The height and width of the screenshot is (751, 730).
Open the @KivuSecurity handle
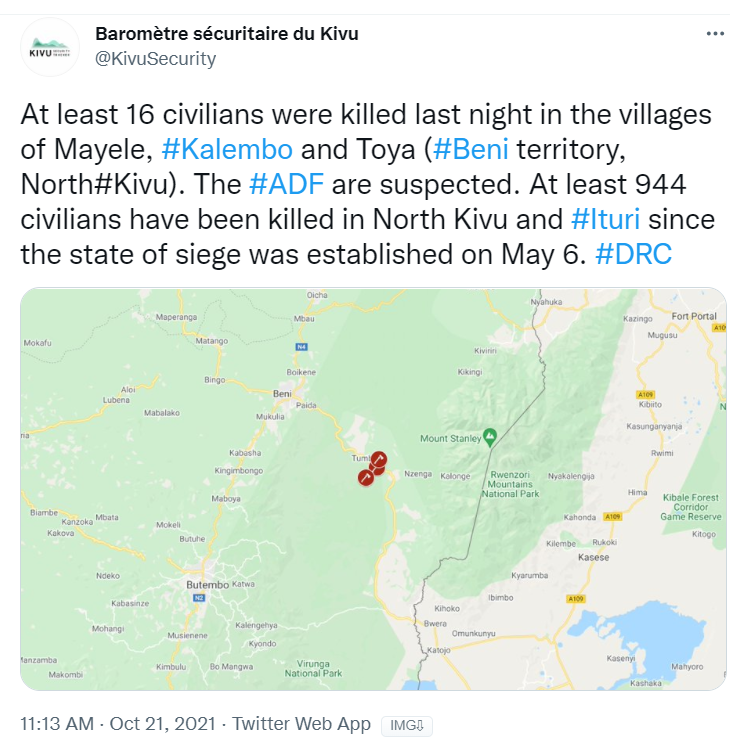coord(155,58)
